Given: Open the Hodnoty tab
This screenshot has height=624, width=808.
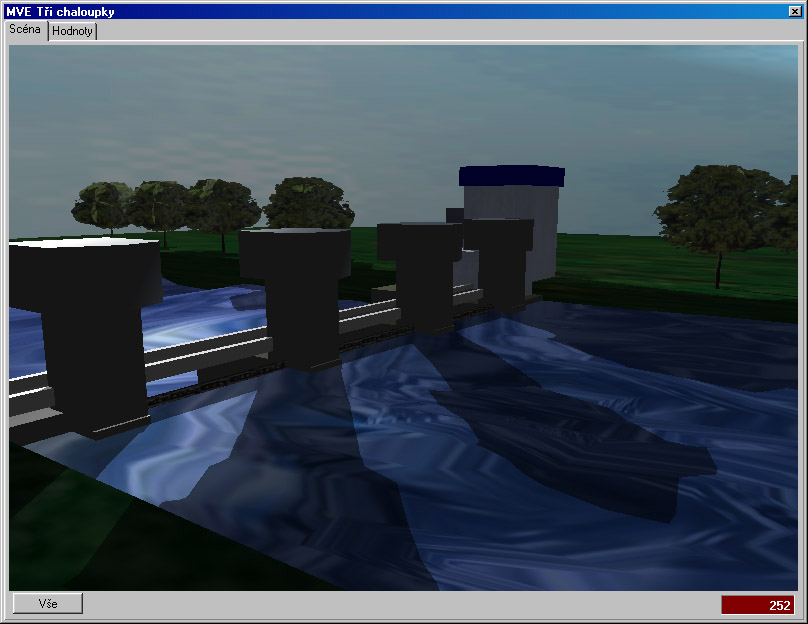Looking at the screenshot, I should click(x=73, y=31).
